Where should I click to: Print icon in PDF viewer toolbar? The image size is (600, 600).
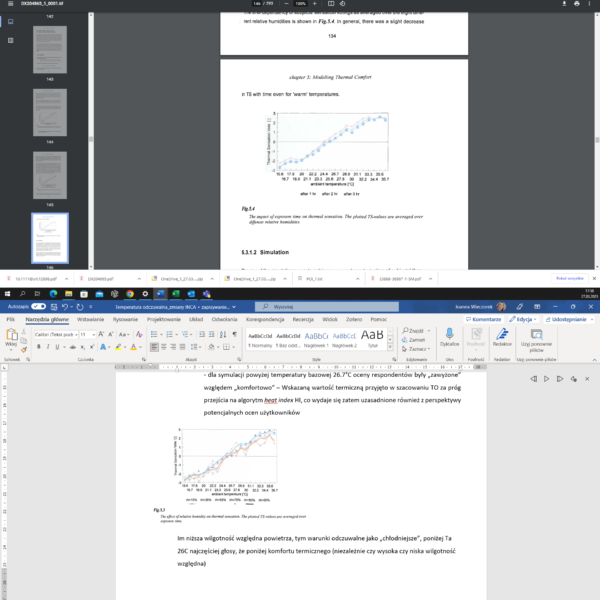(577, 3)
